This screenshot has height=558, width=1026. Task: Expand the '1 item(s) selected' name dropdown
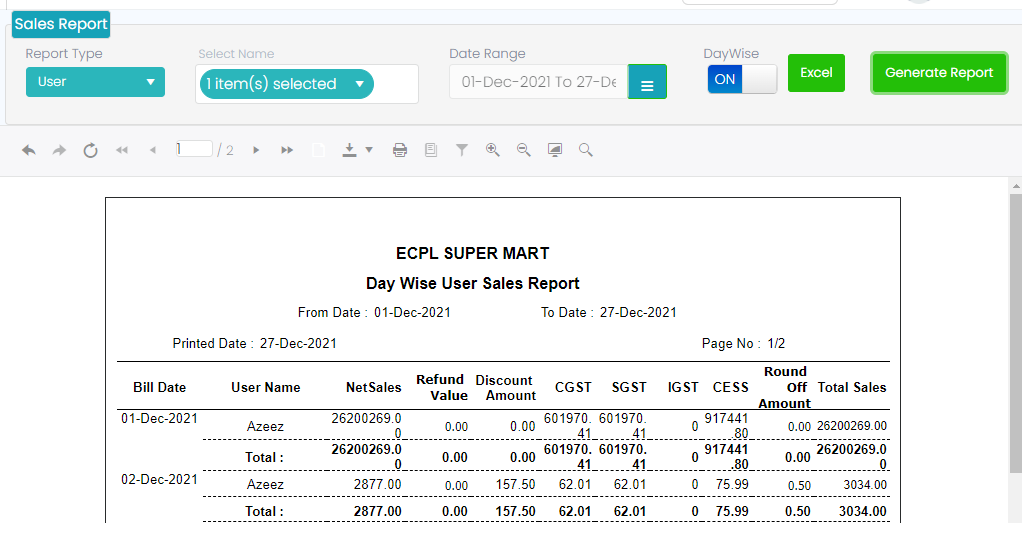point(286,84)
